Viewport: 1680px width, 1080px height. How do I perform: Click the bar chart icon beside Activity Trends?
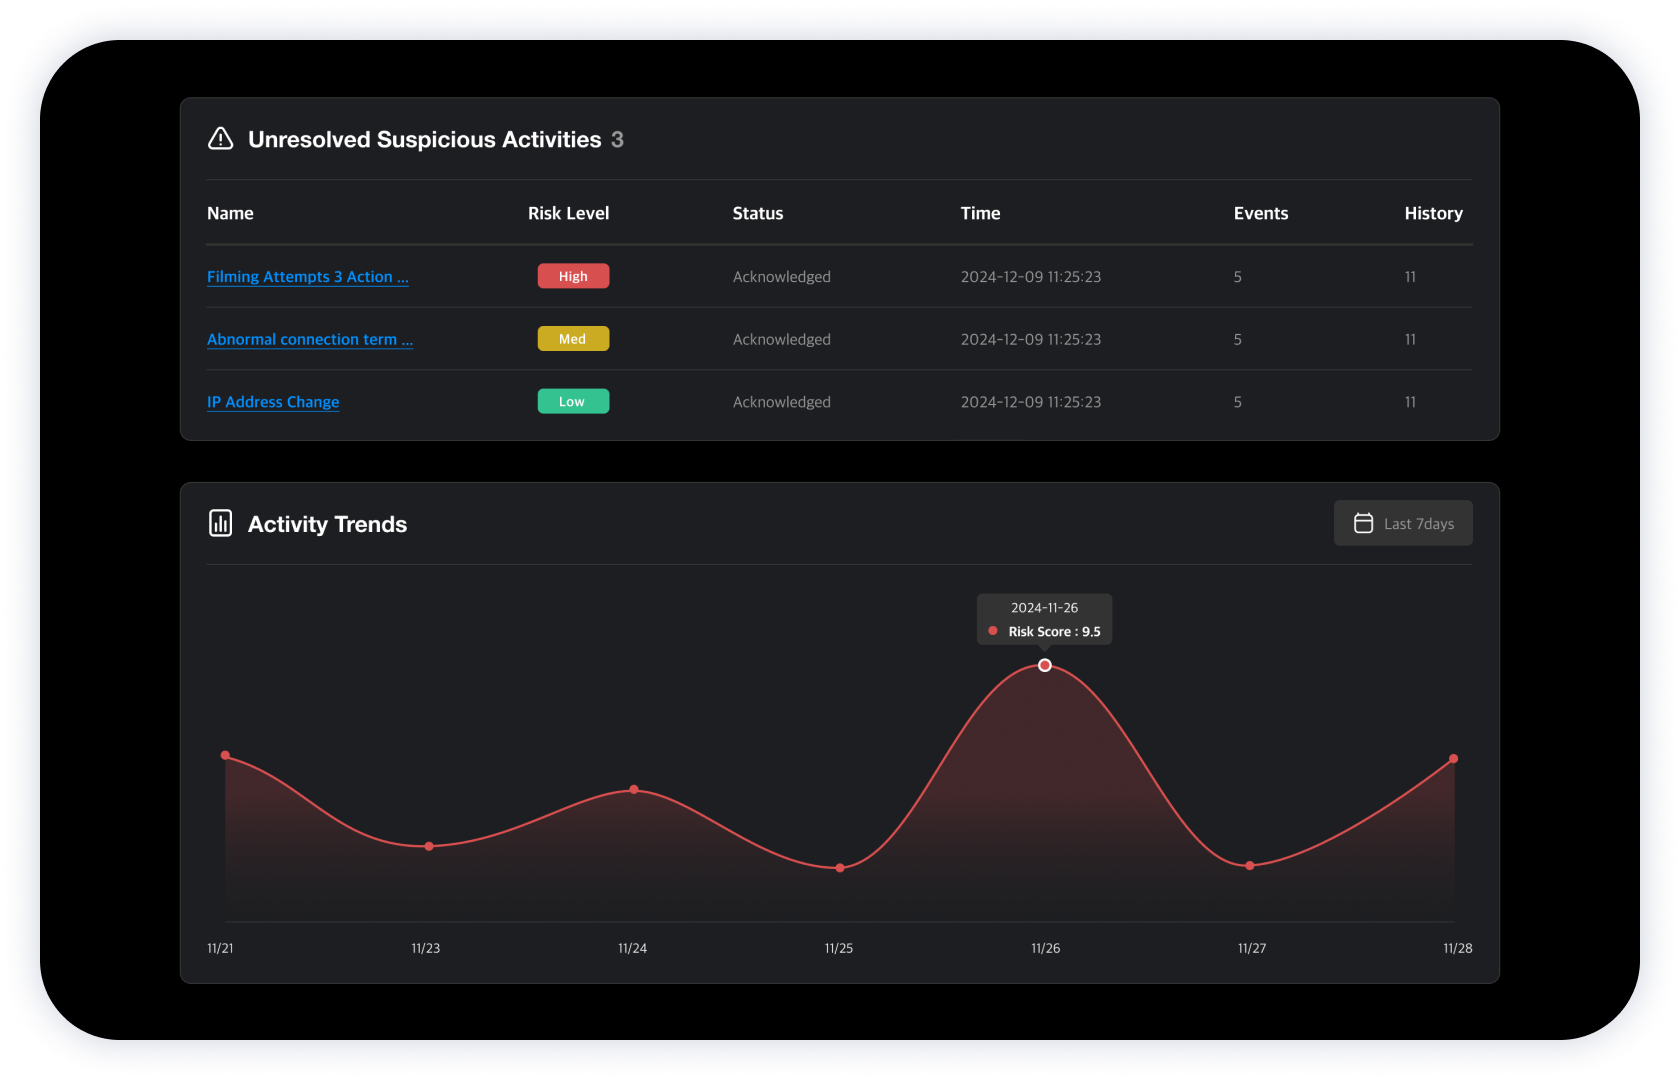click(x=220, y=523)
